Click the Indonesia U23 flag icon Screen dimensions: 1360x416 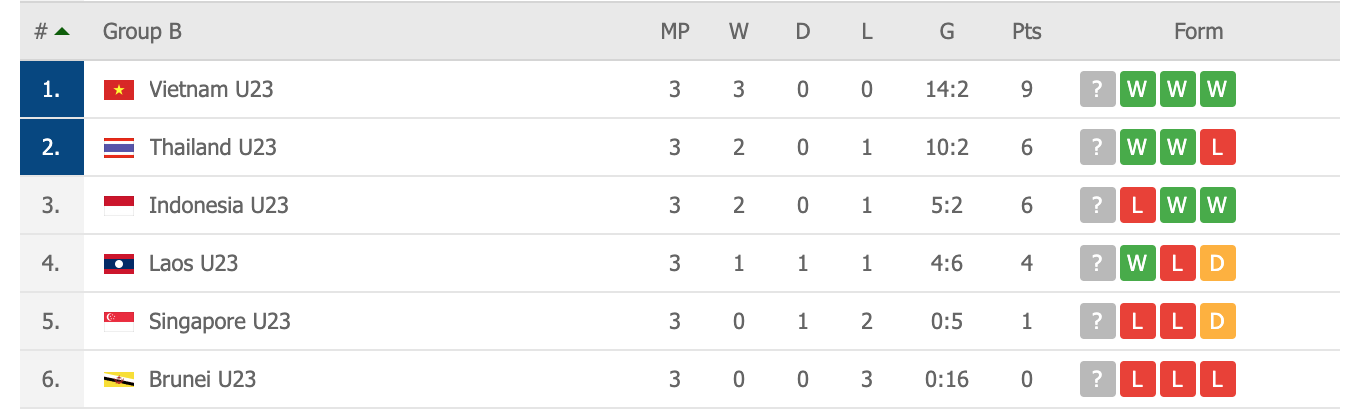[x=118, y=206]
